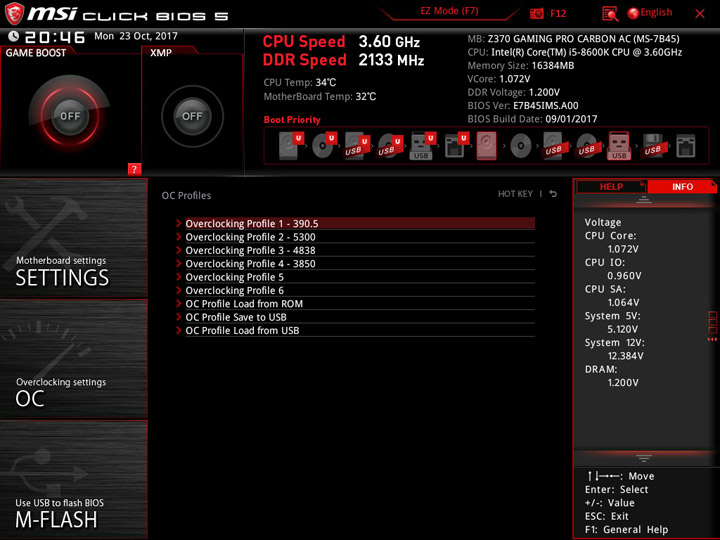The width and height of the screenshot is (720, 540).
Task: Select the UEFI network boot icon
Action: point(456,146)
